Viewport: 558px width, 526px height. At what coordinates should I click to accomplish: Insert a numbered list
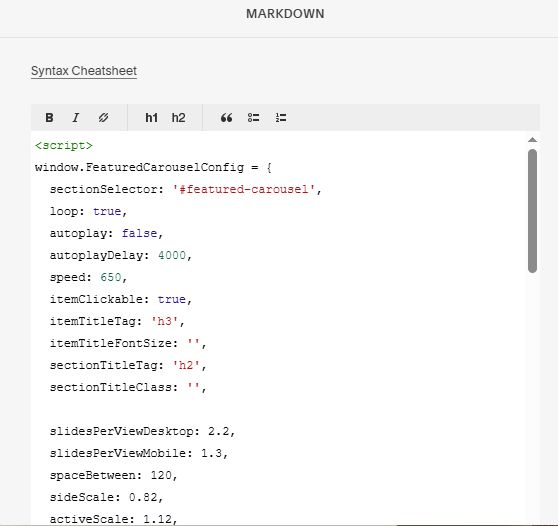coord(281,118)
